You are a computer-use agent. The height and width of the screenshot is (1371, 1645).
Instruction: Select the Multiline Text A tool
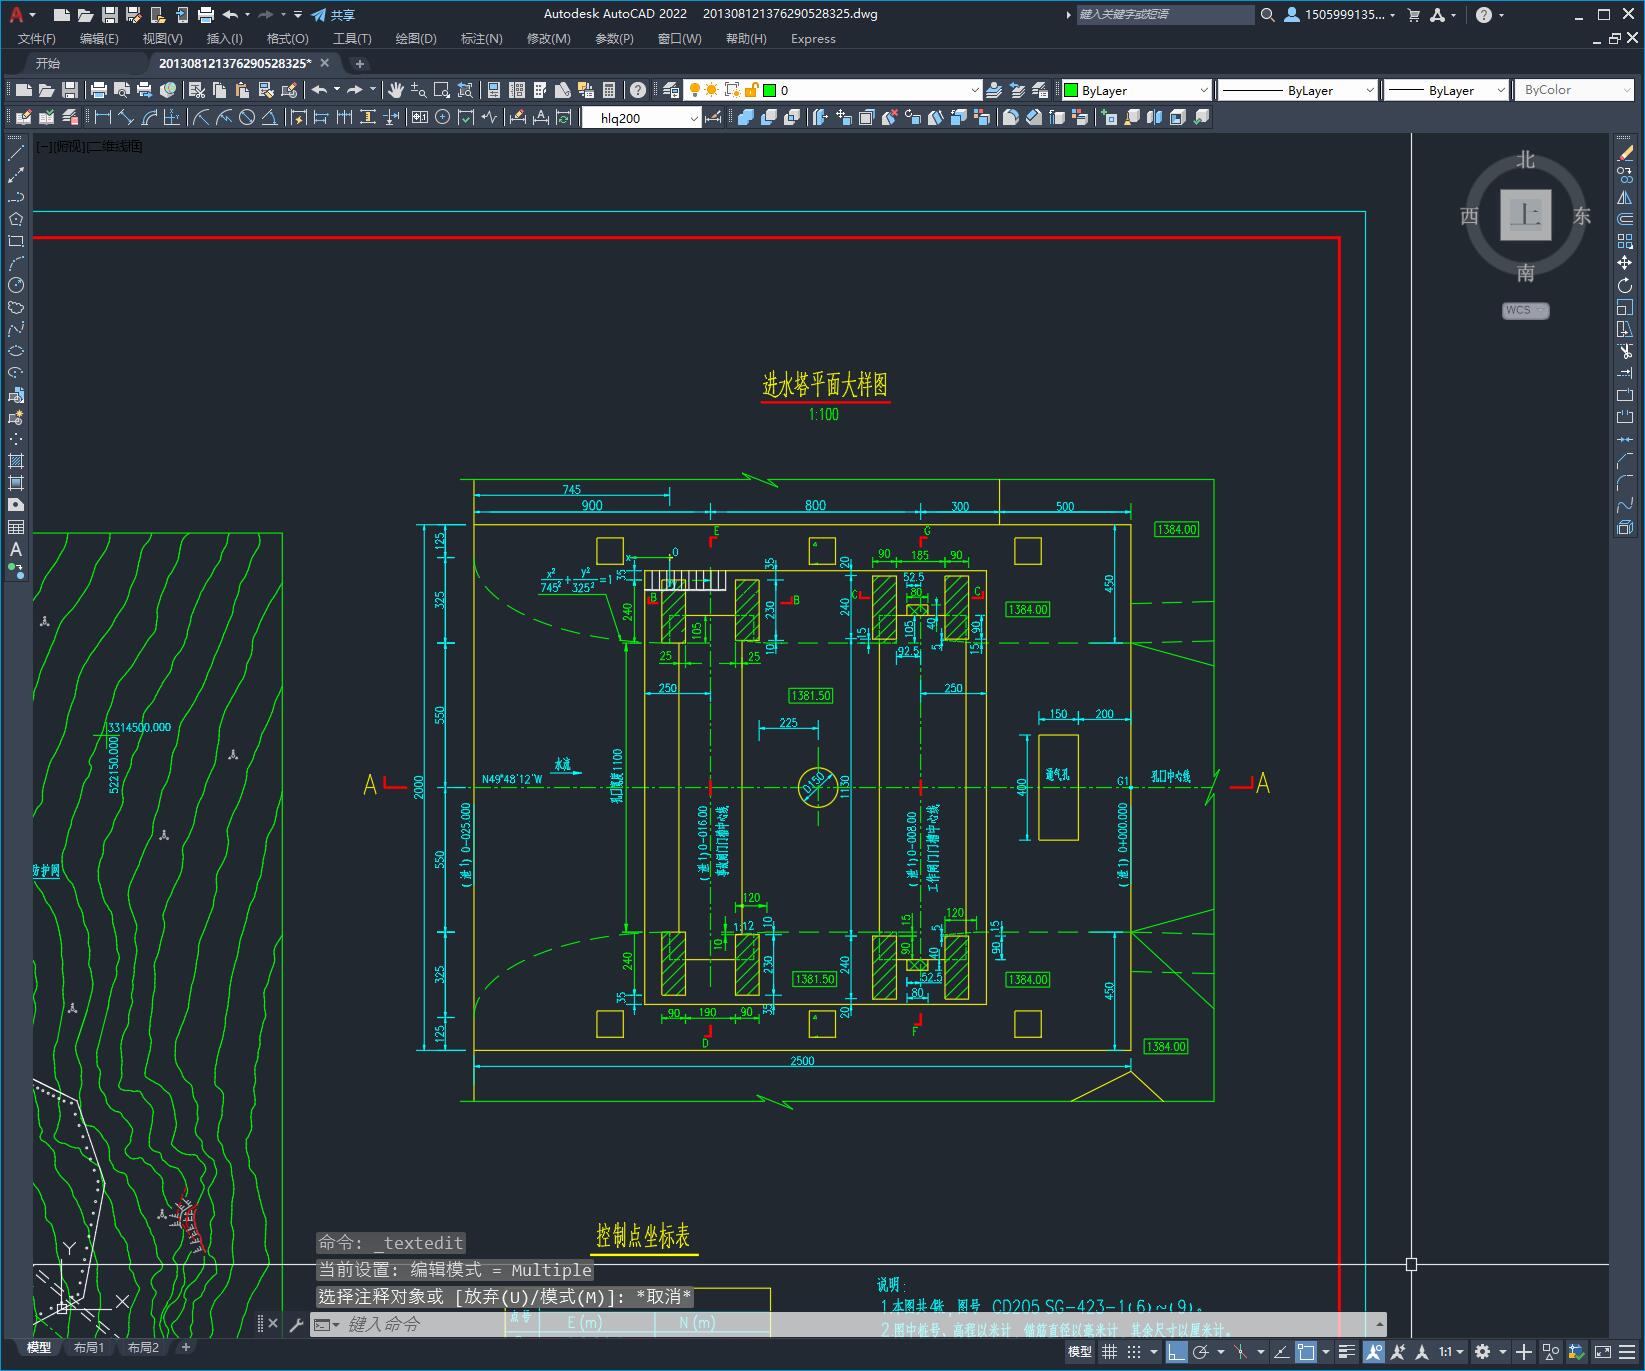[16, 549]
